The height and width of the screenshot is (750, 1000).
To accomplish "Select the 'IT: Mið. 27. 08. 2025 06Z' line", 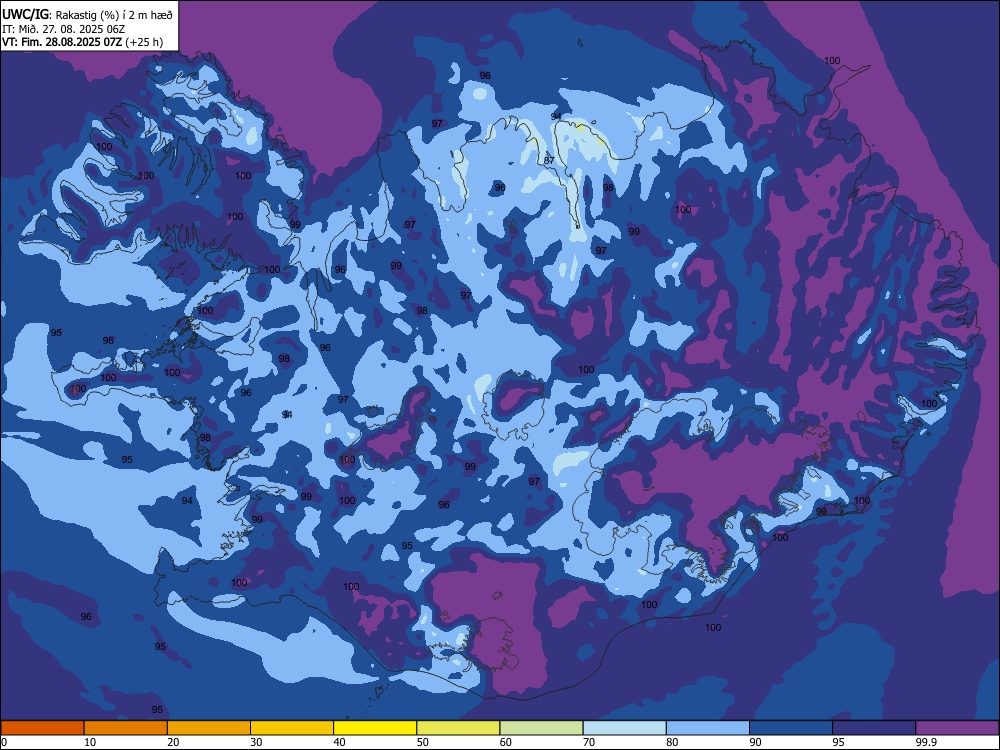I will [63, 29].
